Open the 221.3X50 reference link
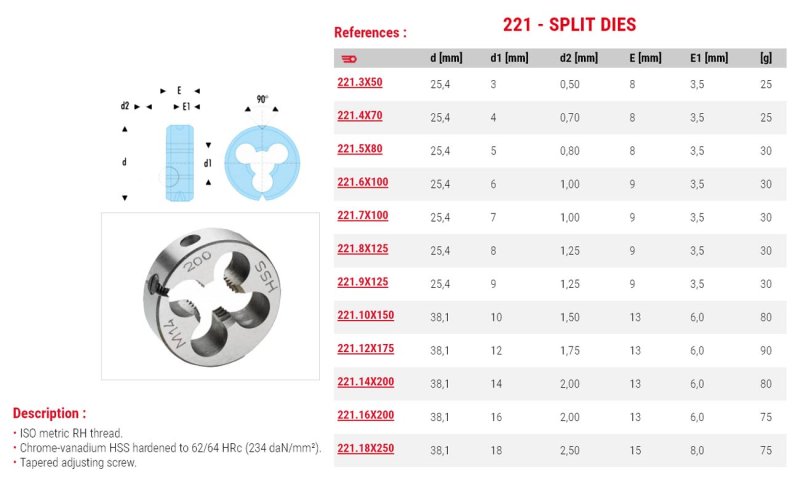The width and height of the screenshot is (800, 480). pyautogui.click(x=360, y=82)
